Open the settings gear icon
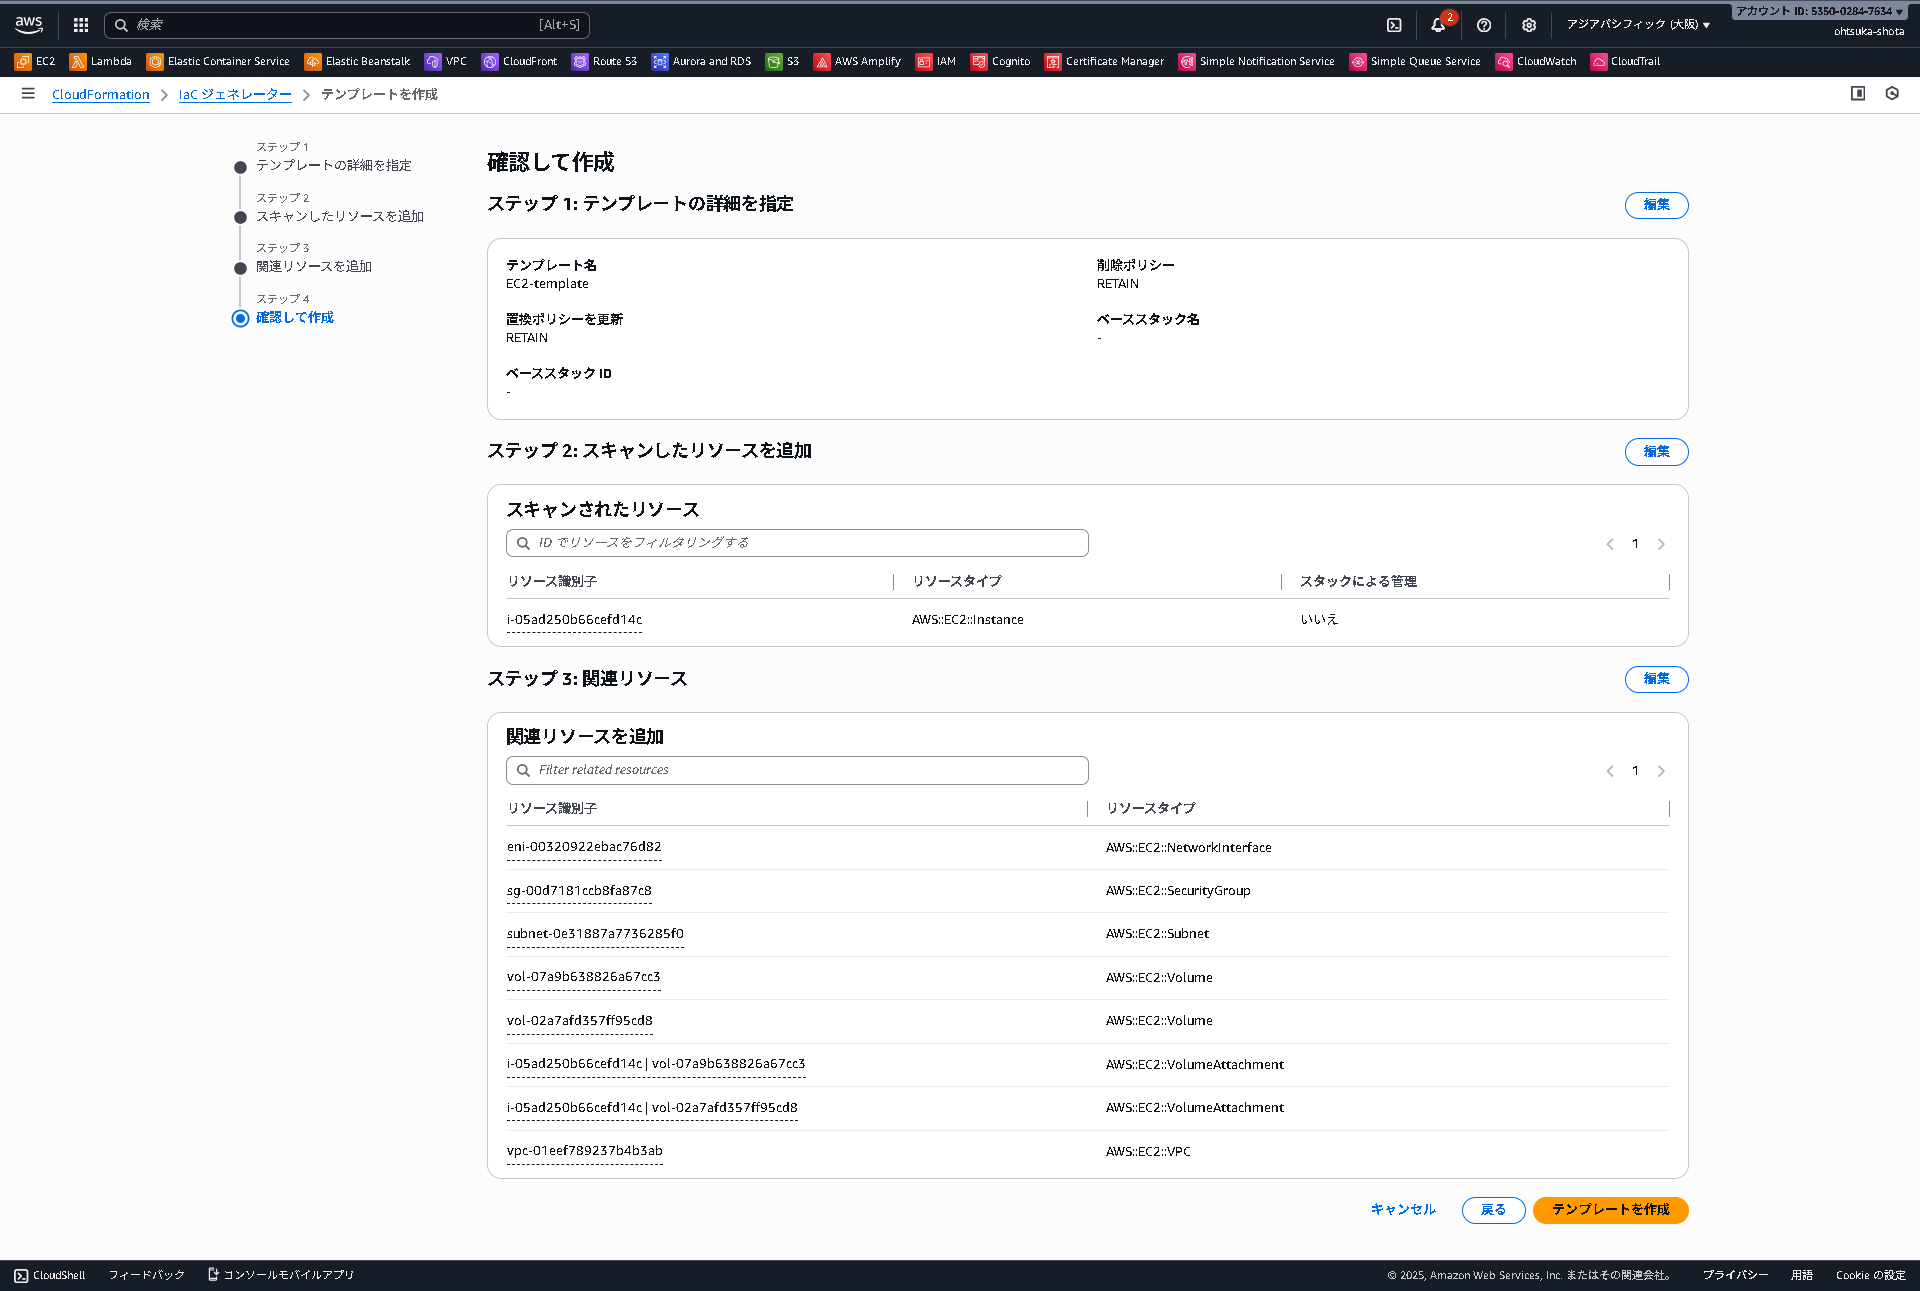The image size is (1920, 1291). tap(1528, 25)
